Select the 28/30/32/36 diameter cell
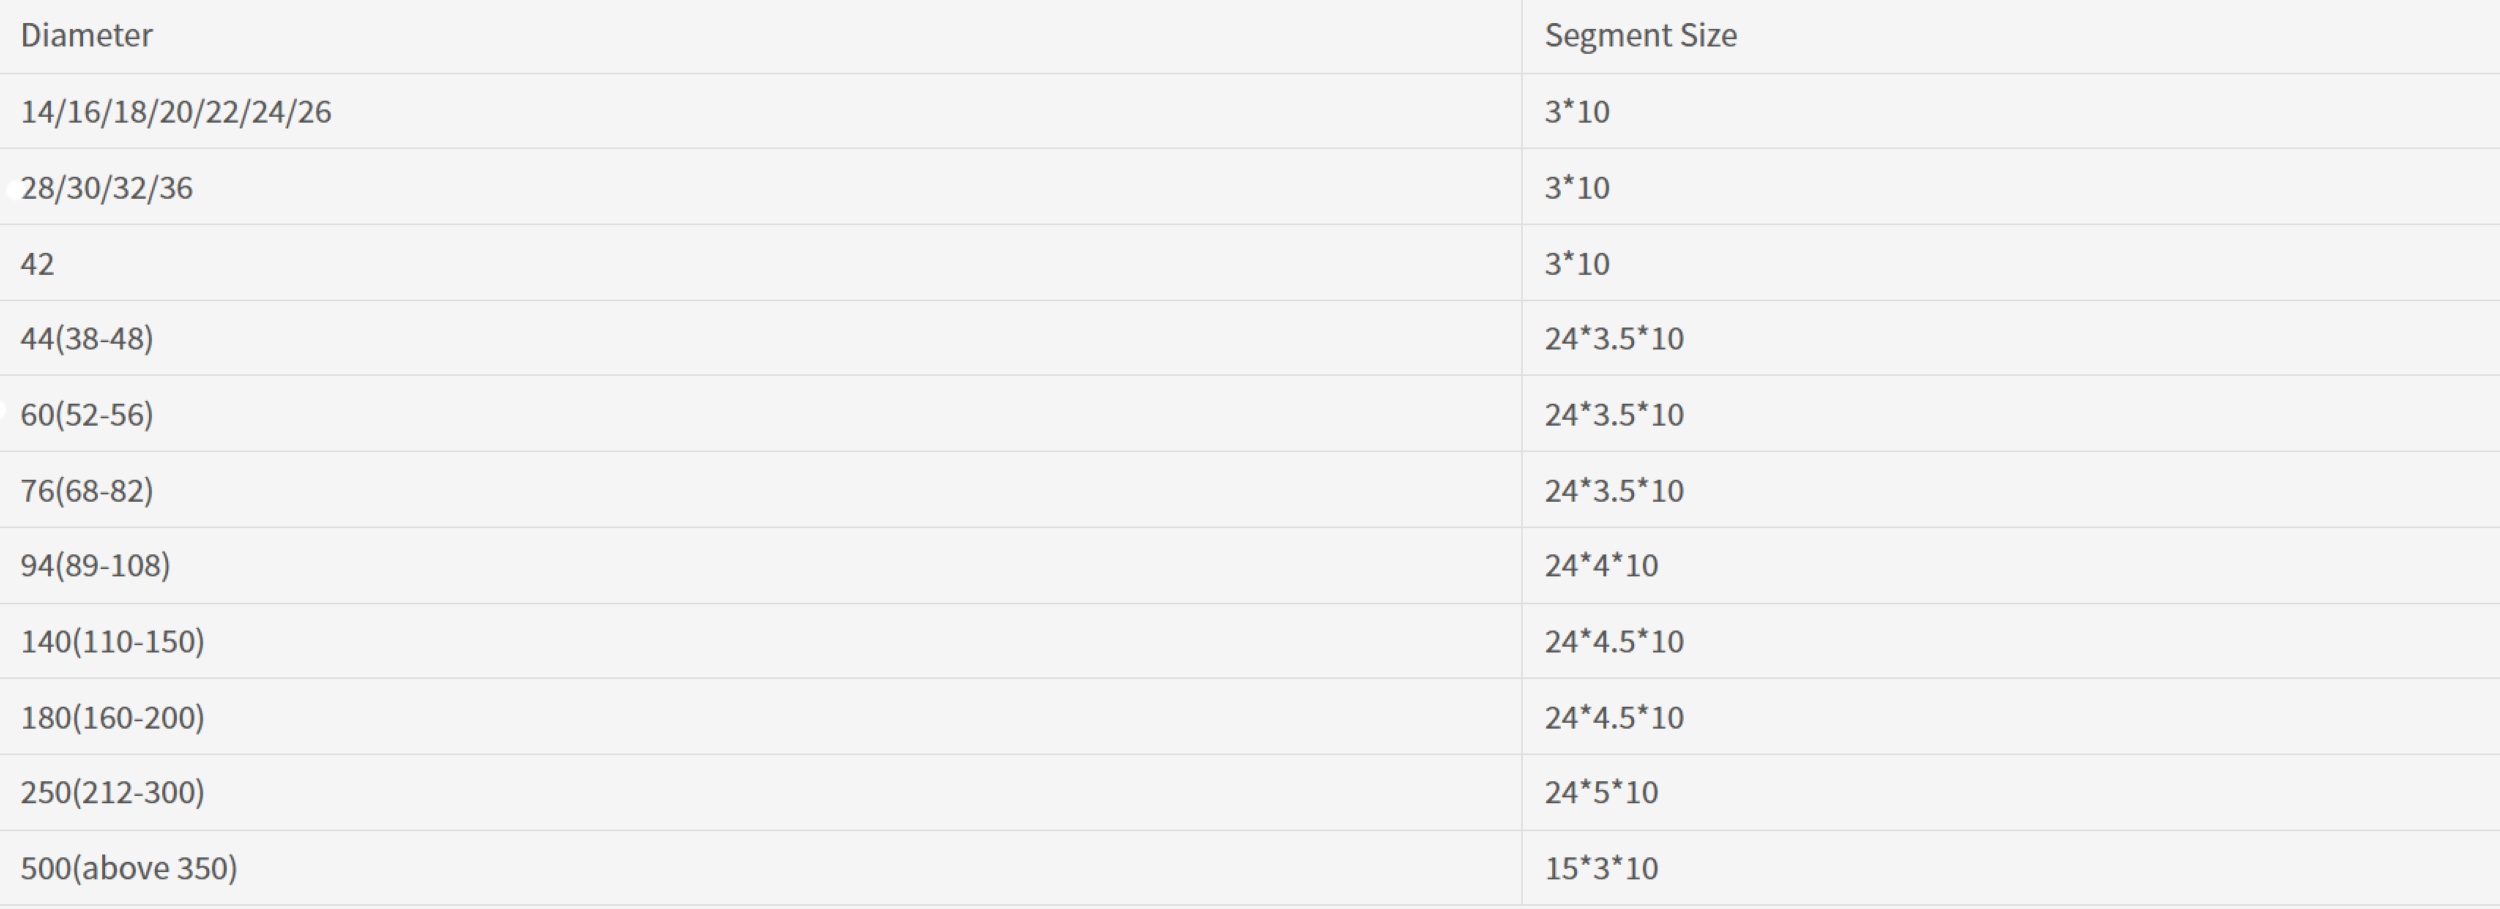Viewport: 2500px width, 909px height. [x=107, y=188]
